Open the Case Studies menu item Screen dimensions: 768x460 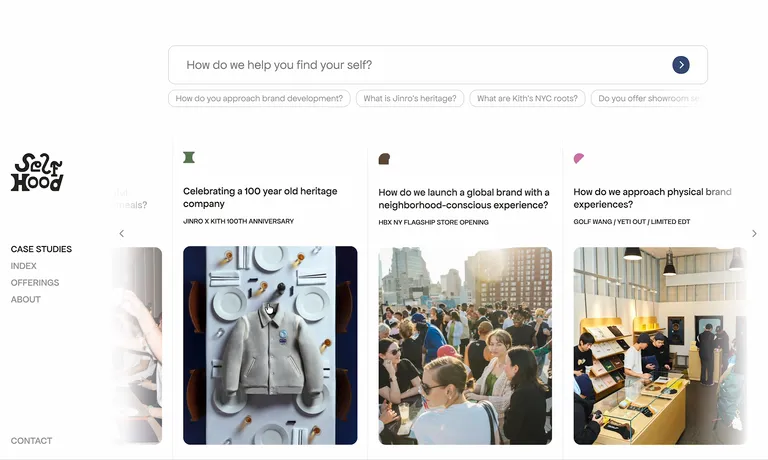[41, 249]
